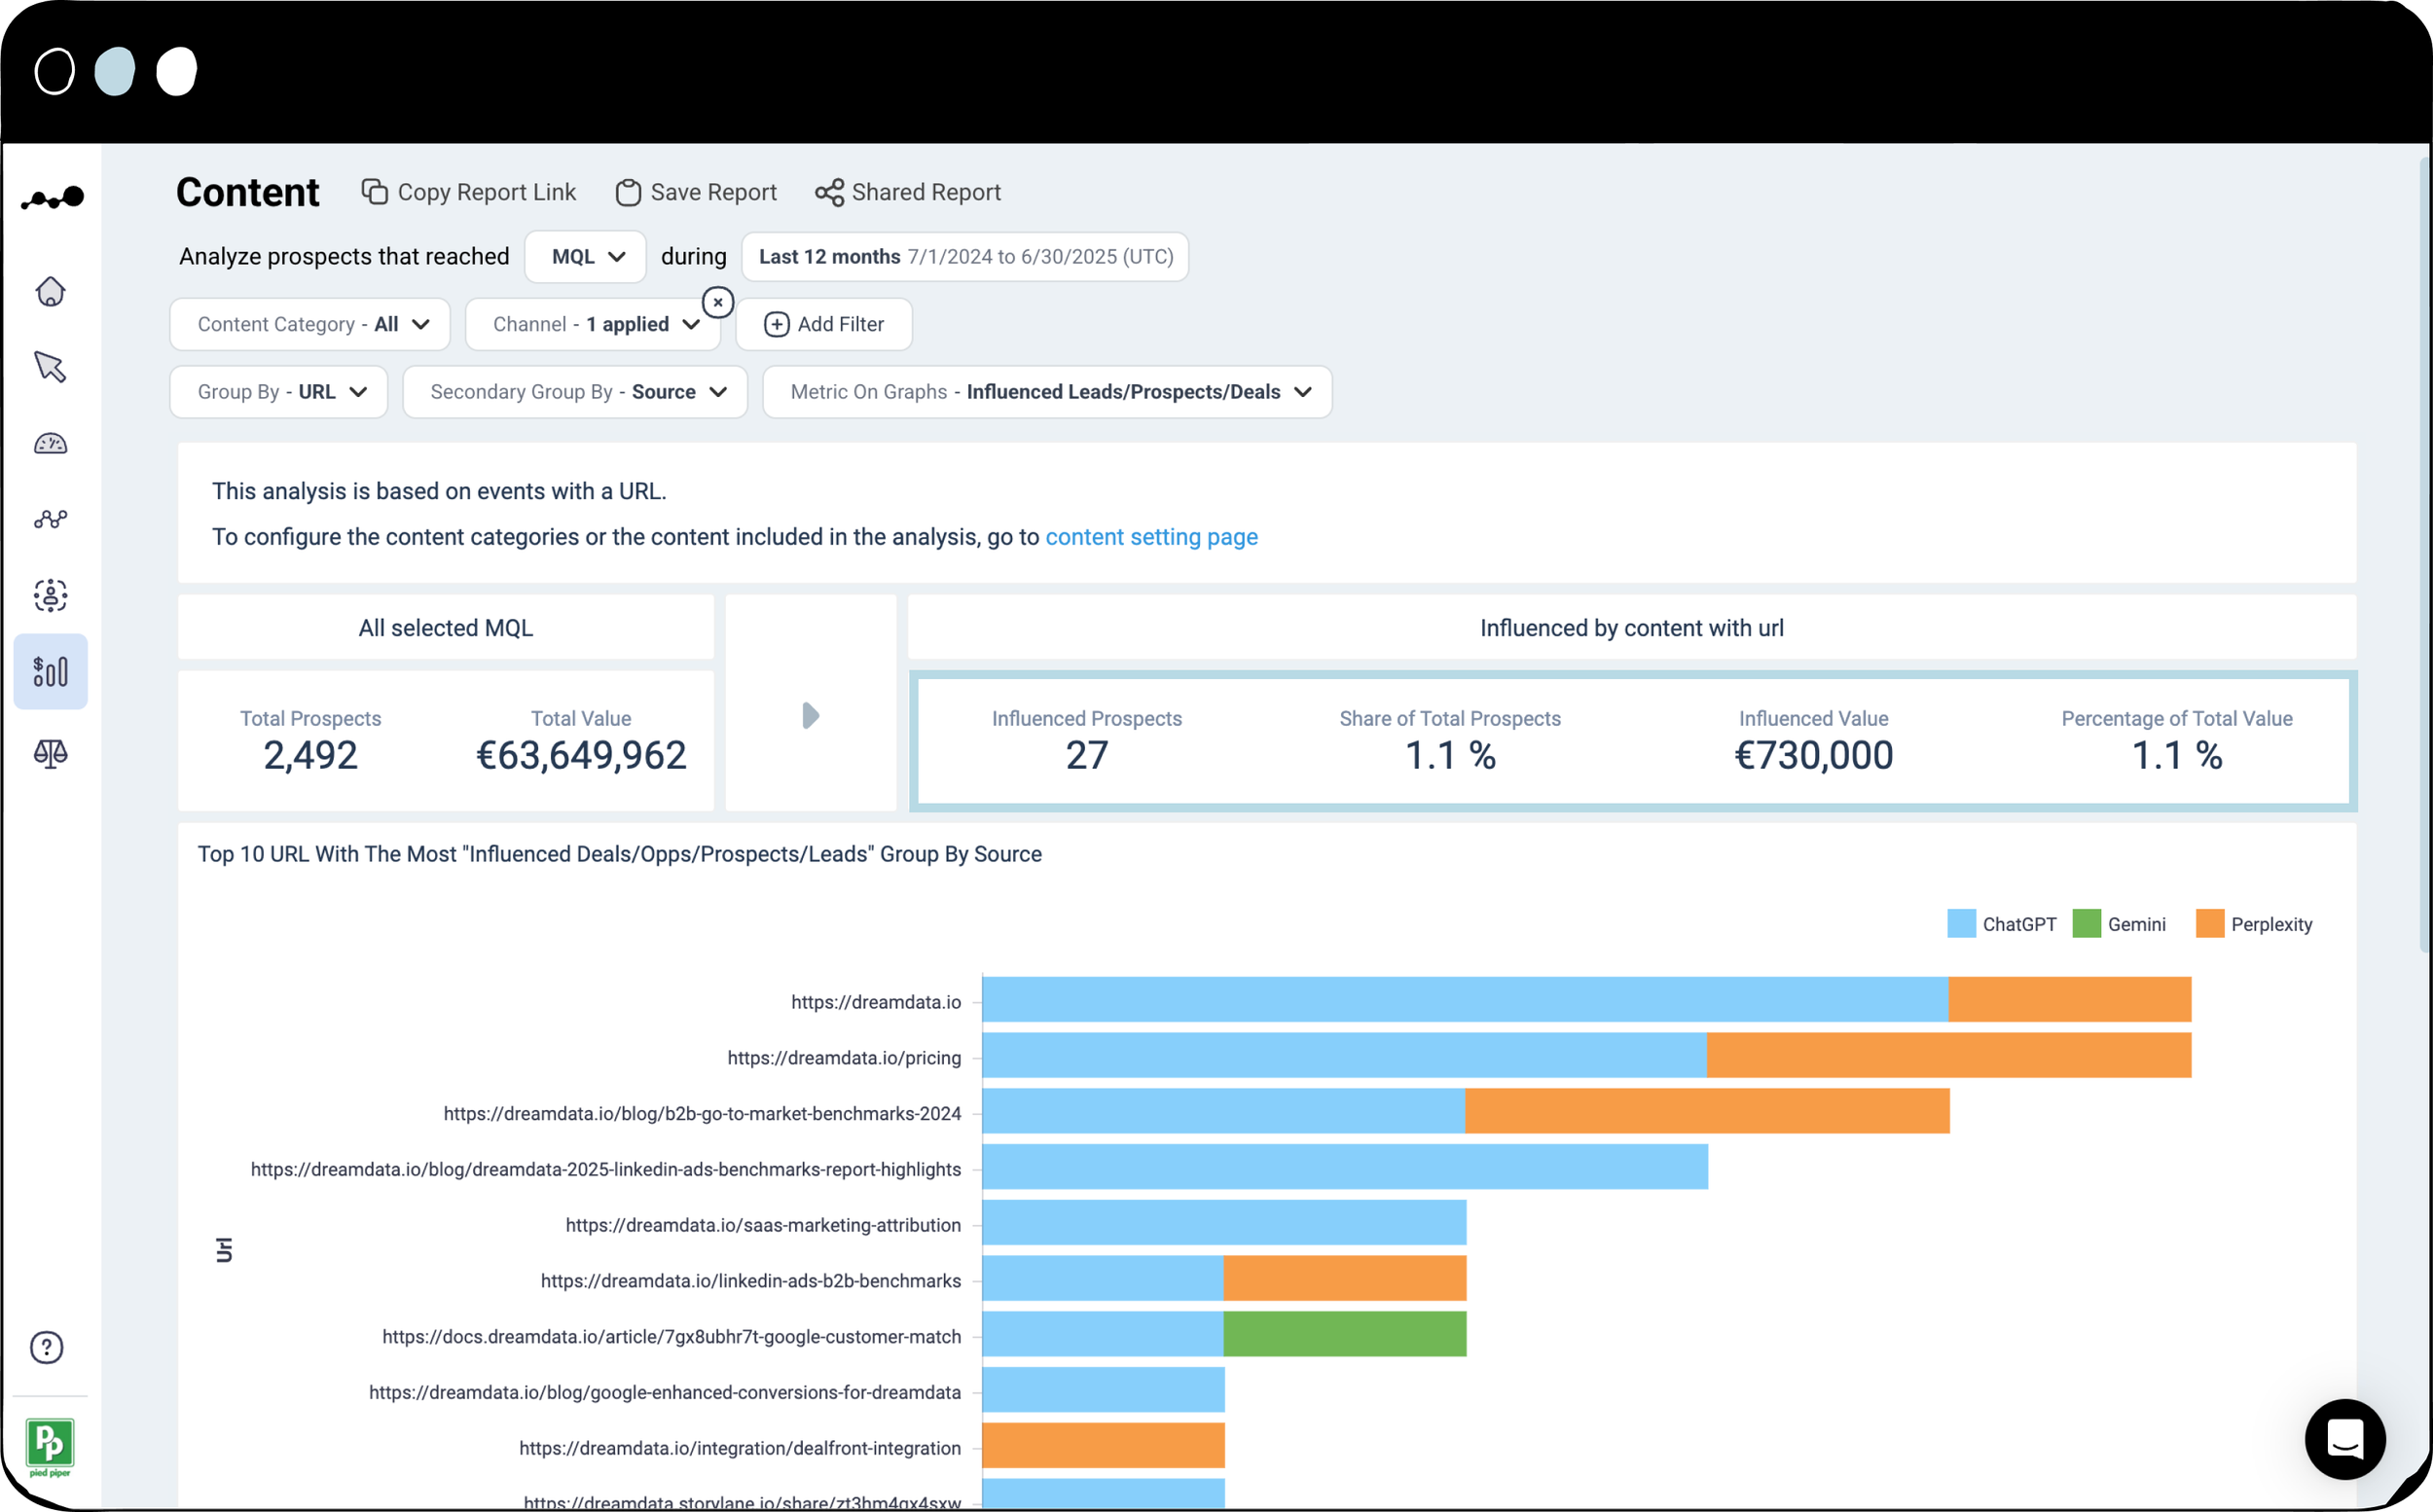Click the Total Value €63,649,962

tap(581, 755)
